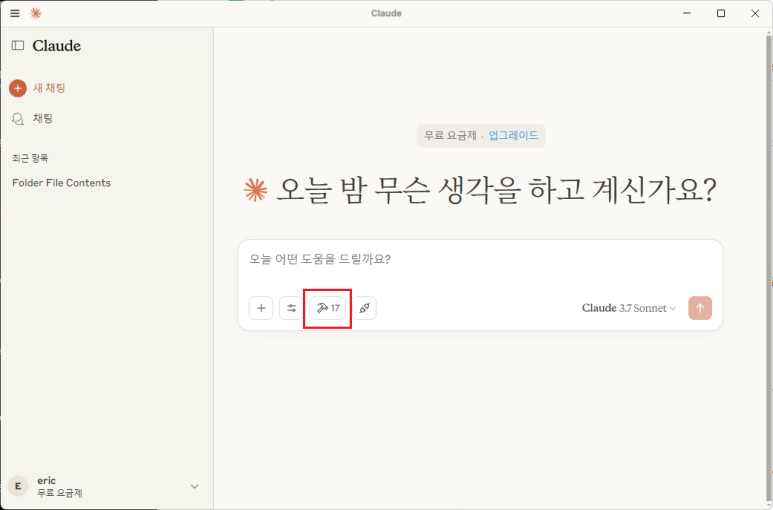Start a new chat with 새 채팅
773x510 pixels.
tap(37, 88)
